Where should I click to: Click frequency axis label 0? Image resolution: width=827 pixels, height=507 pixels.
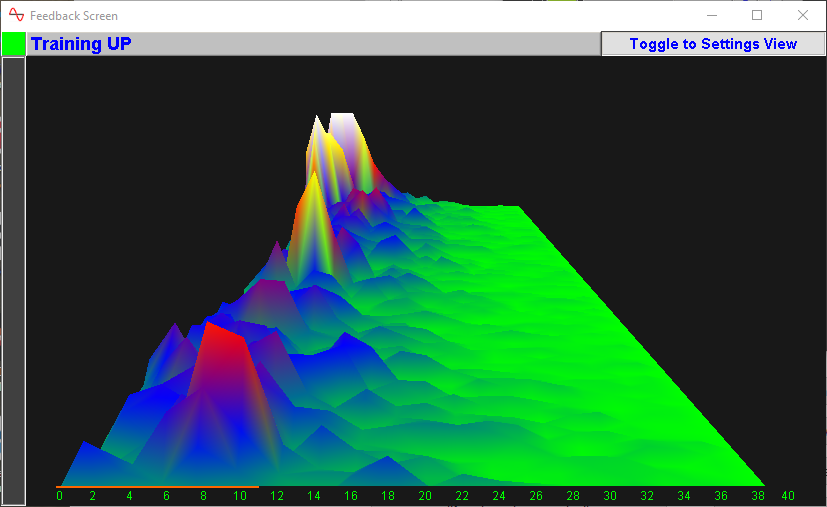[x=59, y=496]
